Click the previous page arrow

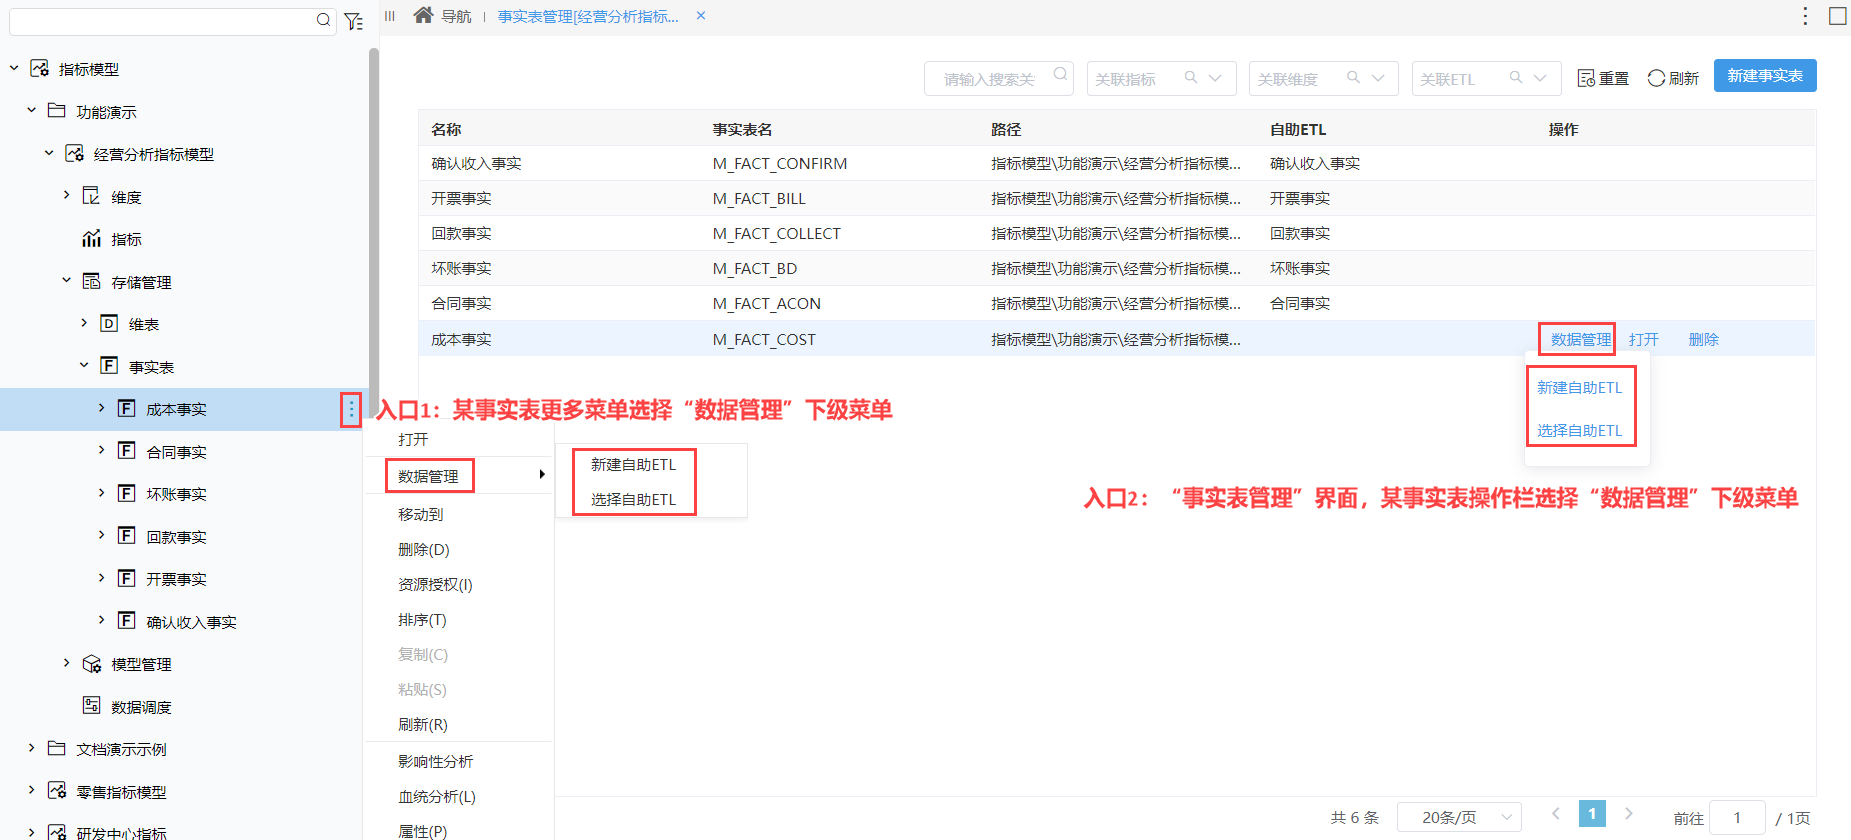[1555, 813]
